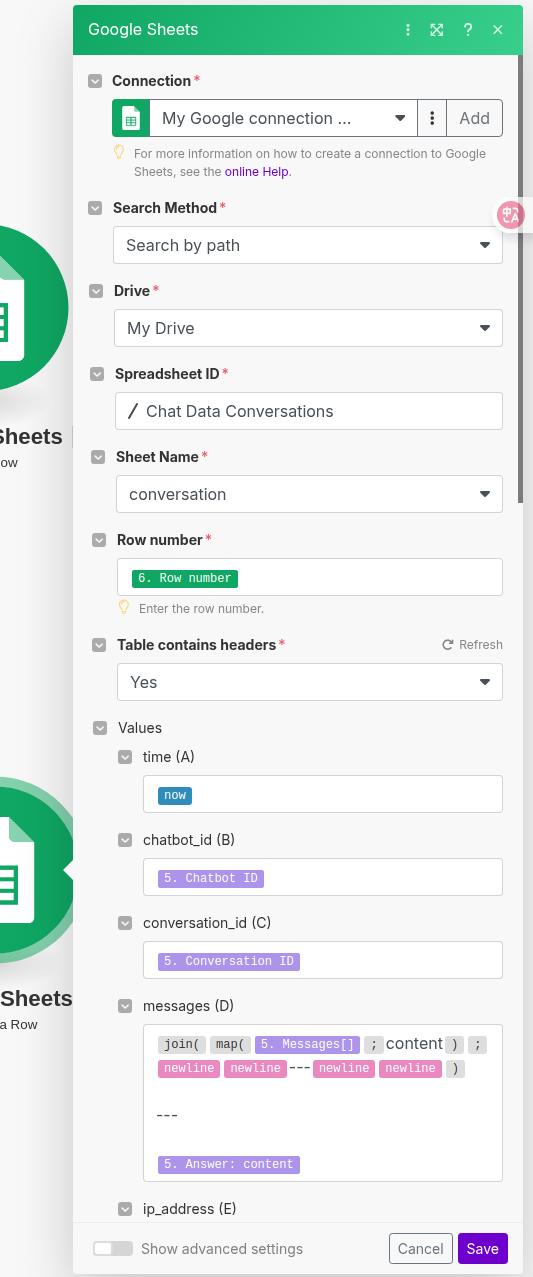
Task: Select the '5. Messages[]' pill
Action: pos(307,1044)
